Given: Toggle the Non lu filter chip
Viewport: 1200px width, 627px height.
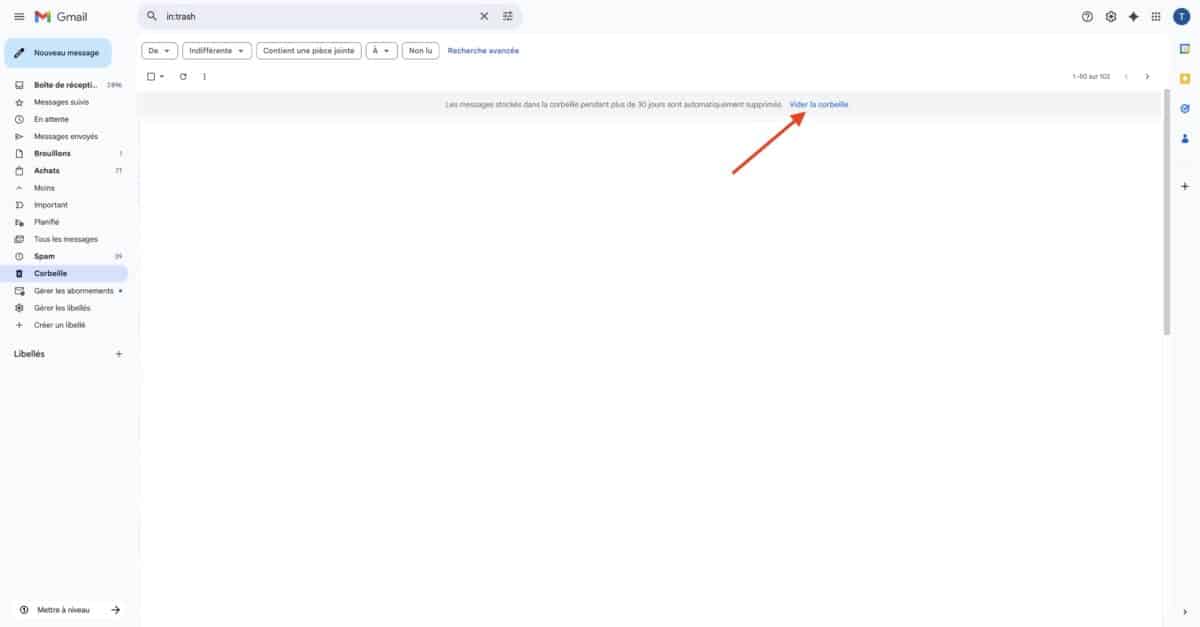Looking at the screenshot, I should click(x=421, y=50).
